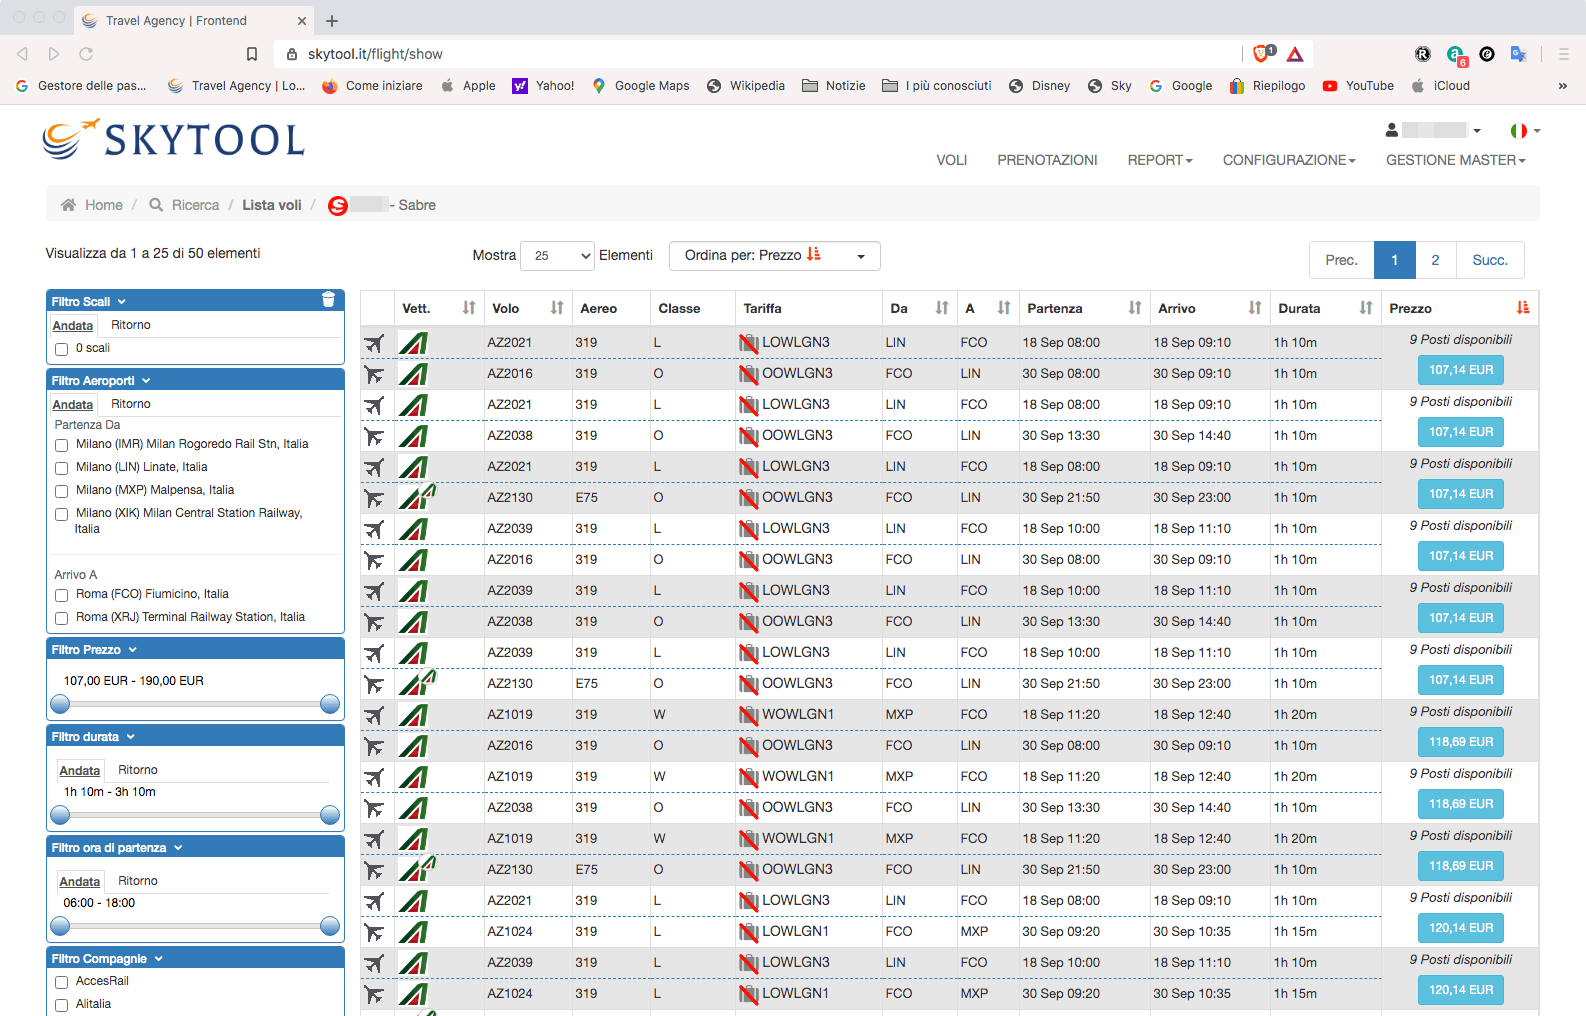Image resolution: width=1586 pixels, height=1016 pixels.
Task: Open the PRENOTAZIONI menu
Action: coord(1047,160)
